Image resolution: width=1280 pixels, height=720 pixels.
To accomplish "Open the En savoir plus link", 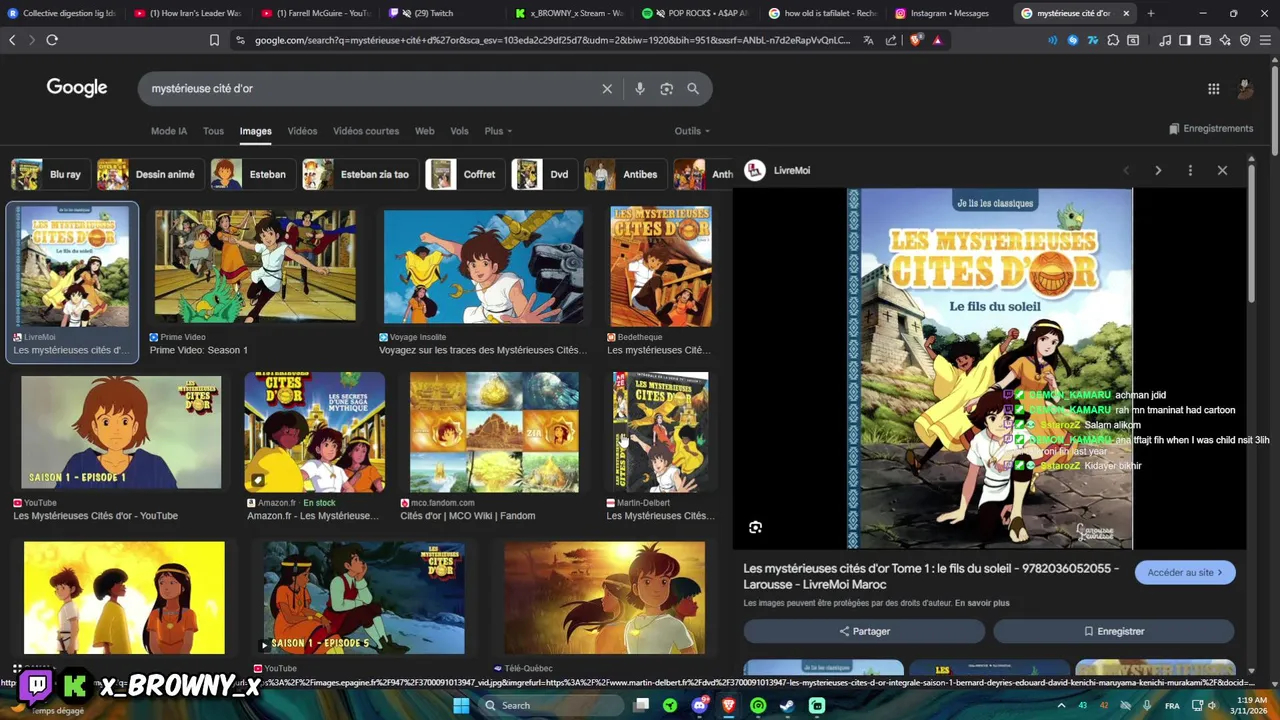I will (x=982, y=603).
